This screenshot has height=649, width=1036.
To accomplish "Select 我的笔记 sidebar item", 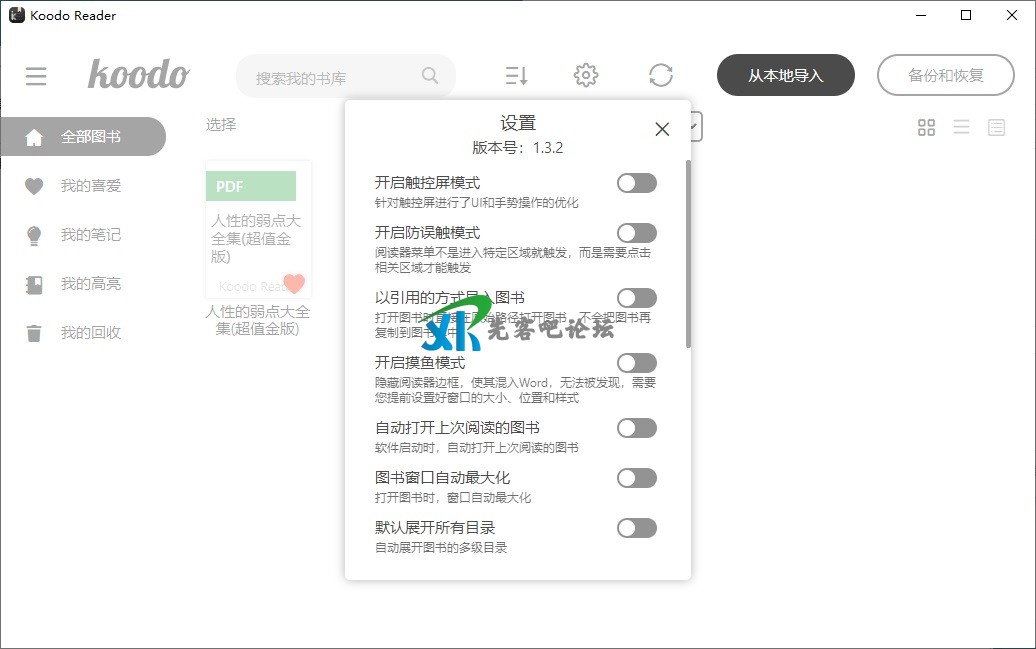I will coord(90,235).
